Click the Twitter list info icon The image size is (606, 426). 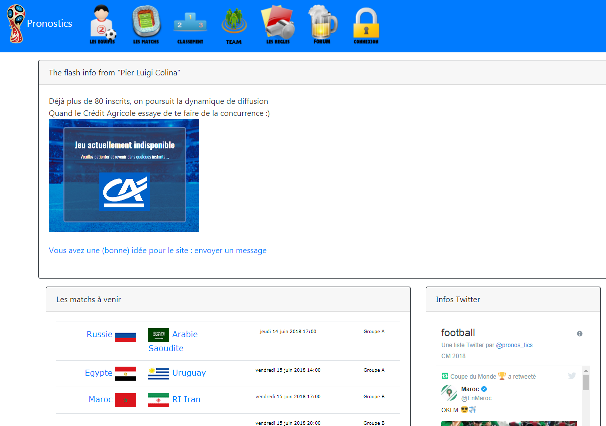pyautogui.click(x=579, y=334)
